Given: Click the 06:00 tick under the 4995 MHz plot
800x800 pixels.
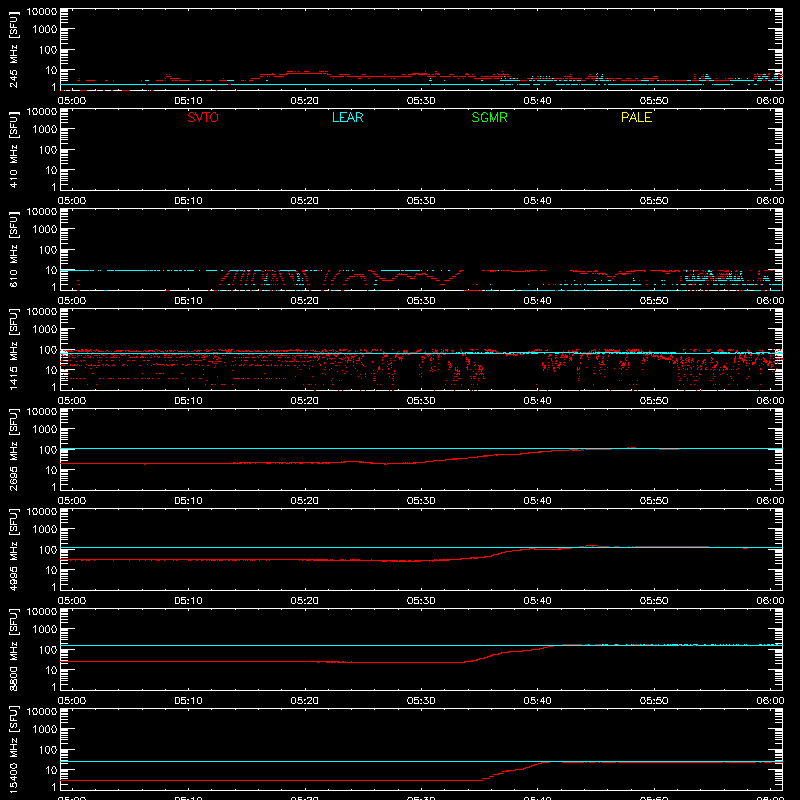Looking at the screenshot, I should 770,601.
